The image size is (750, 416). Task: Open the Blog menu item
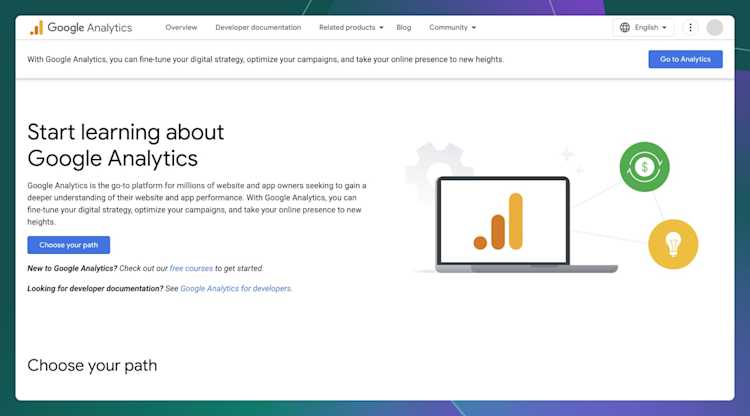click(x=404, y=27)
